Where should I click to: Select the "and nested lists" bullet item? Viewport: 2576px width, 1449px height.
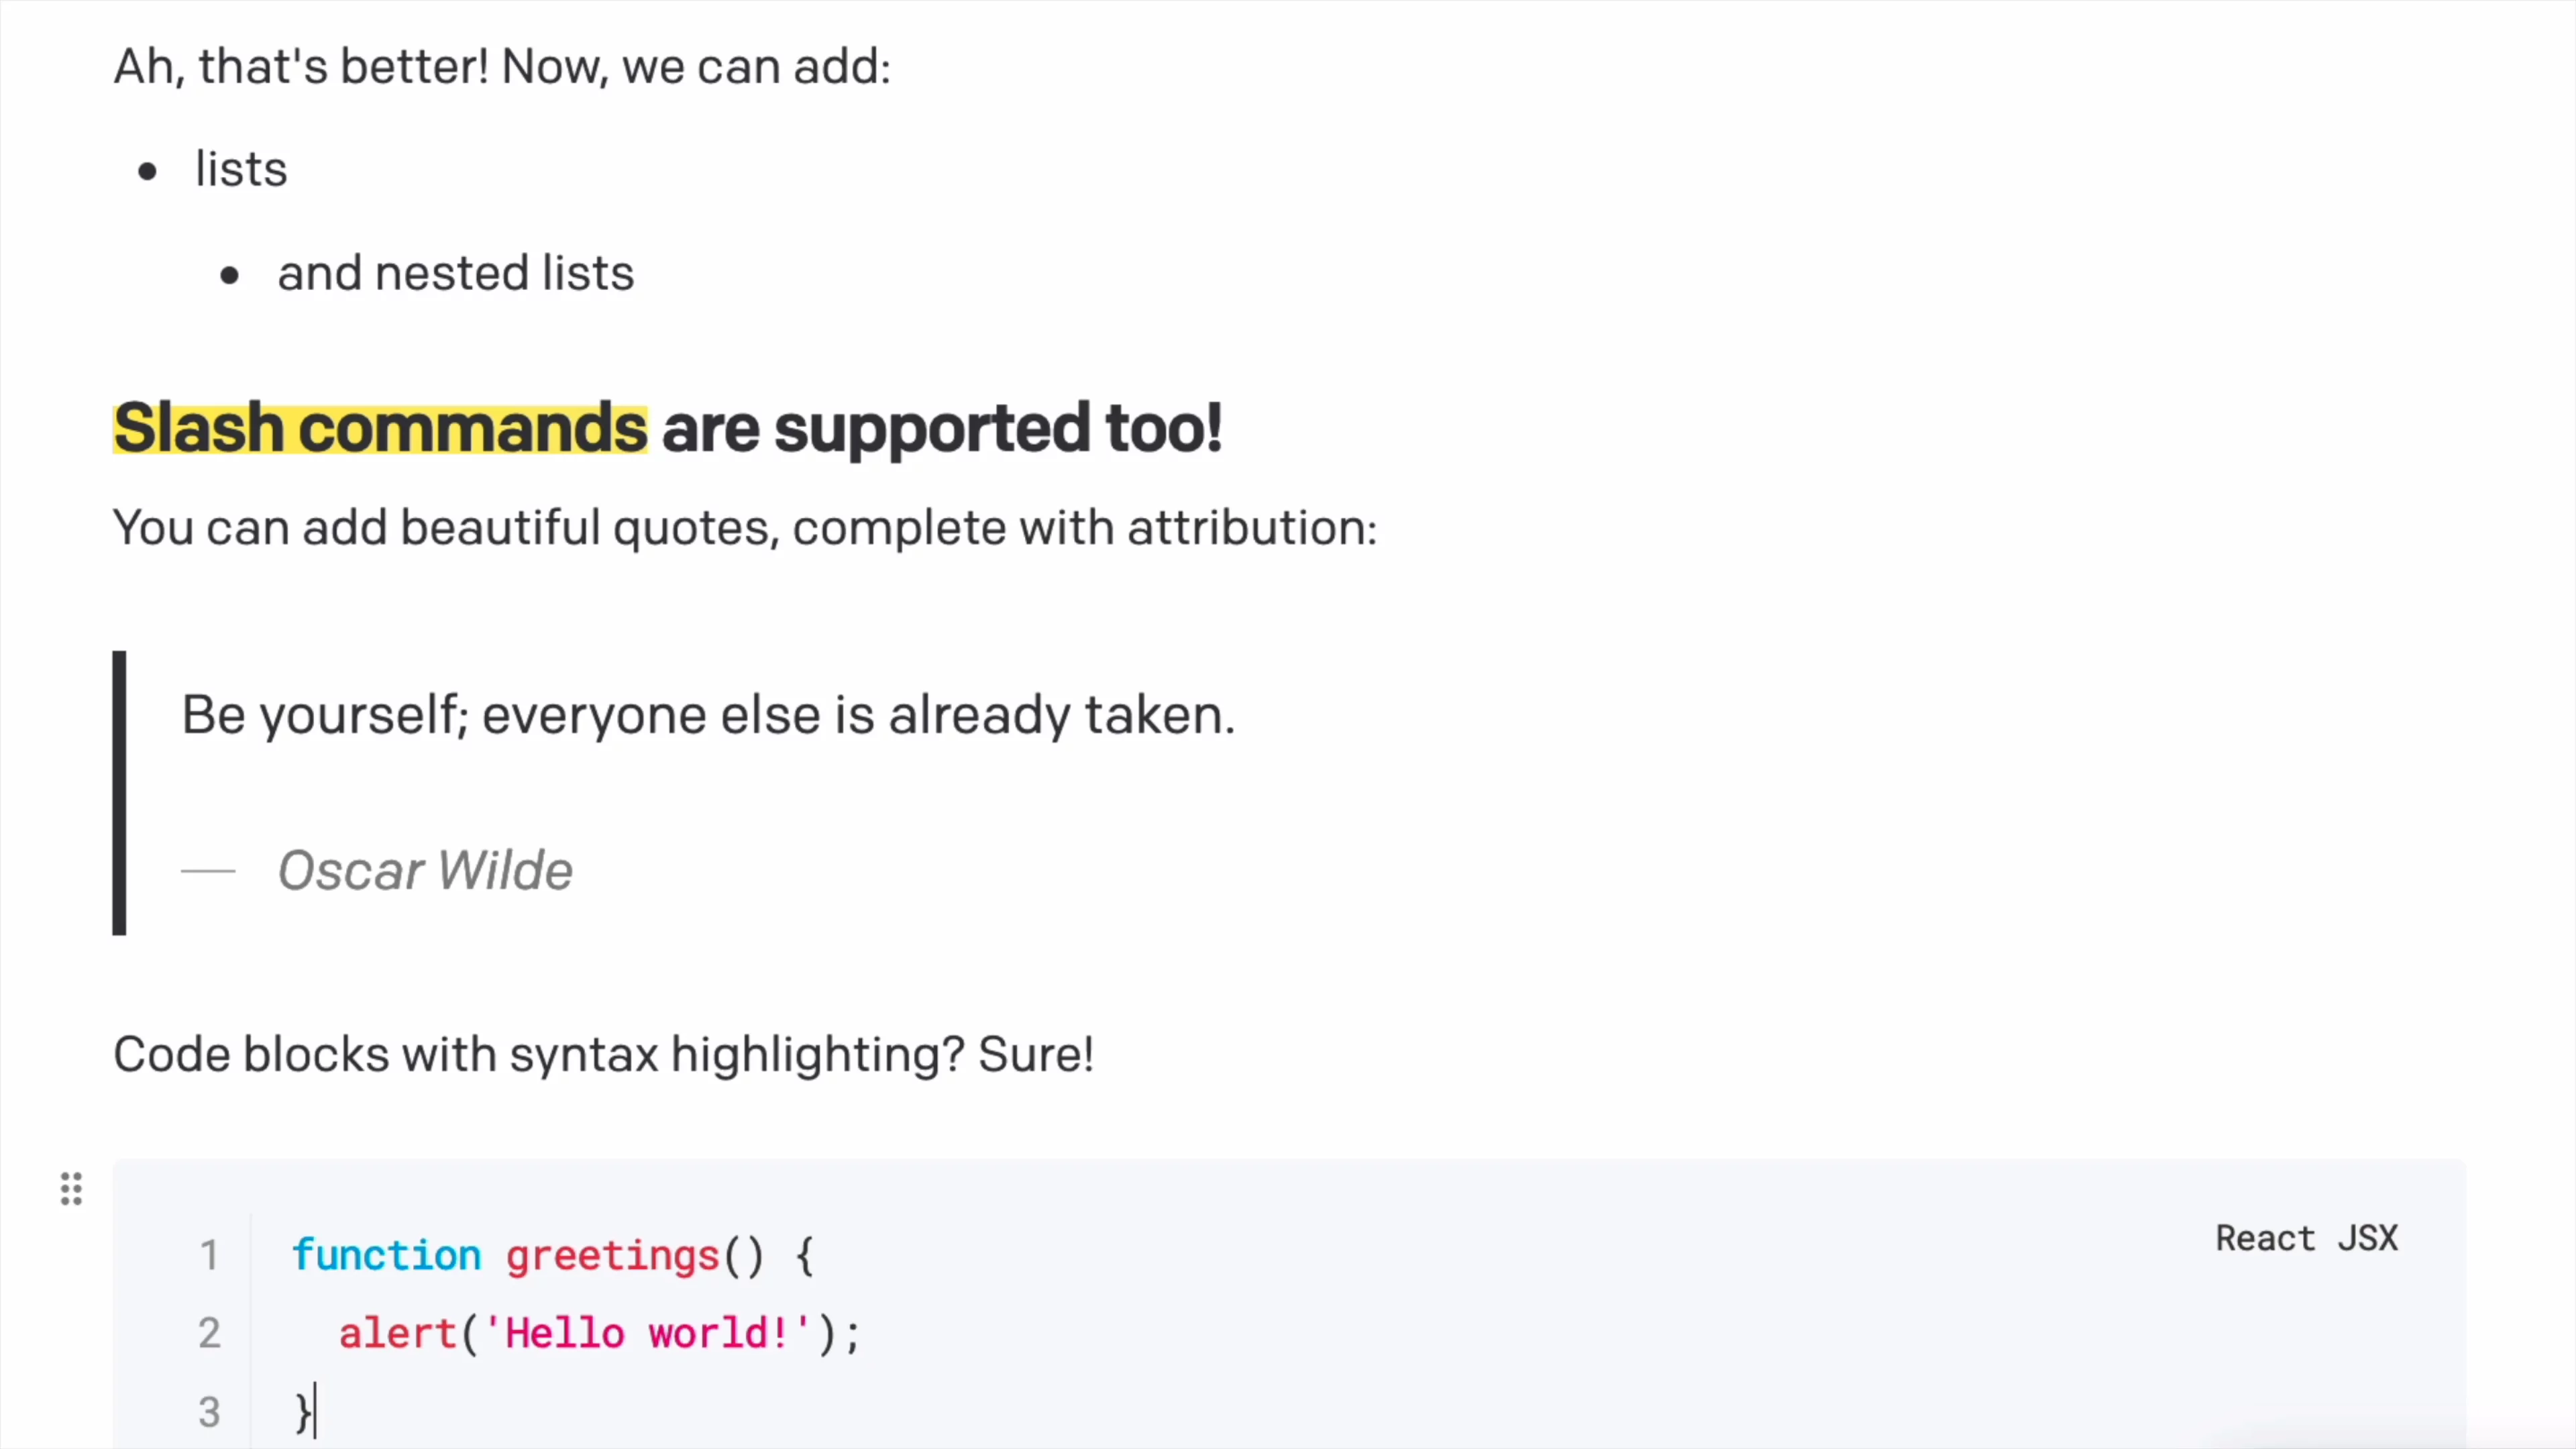coord(455,273)
